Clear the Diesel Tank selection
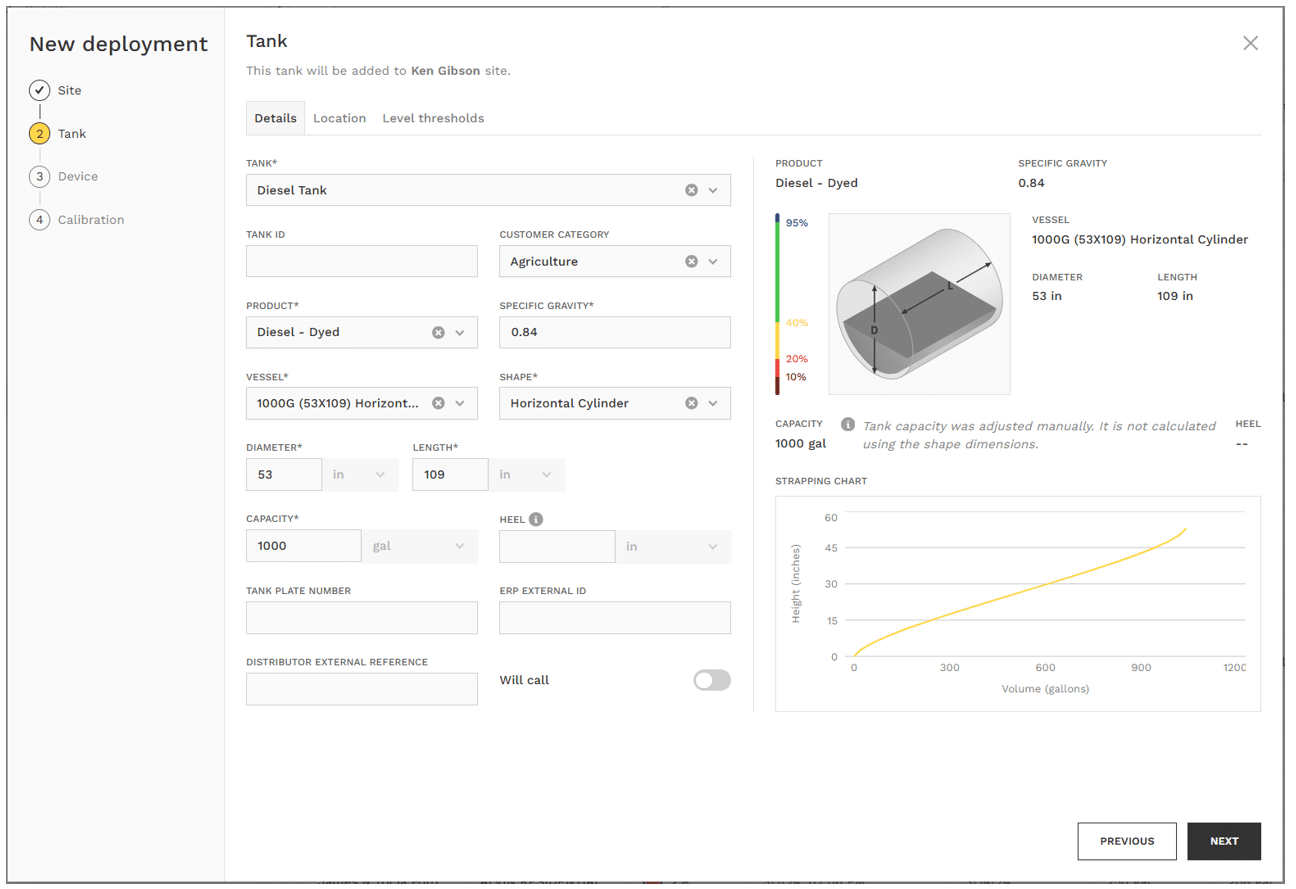Screen dimensions: 1296x889 coord(691,190)
